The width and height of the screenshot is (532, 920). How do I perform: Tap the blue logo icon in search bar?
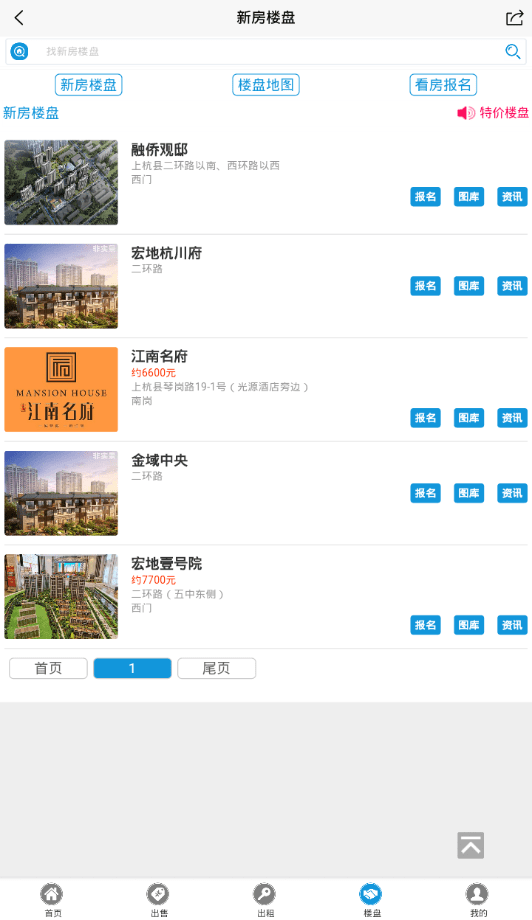coord(19,52)
